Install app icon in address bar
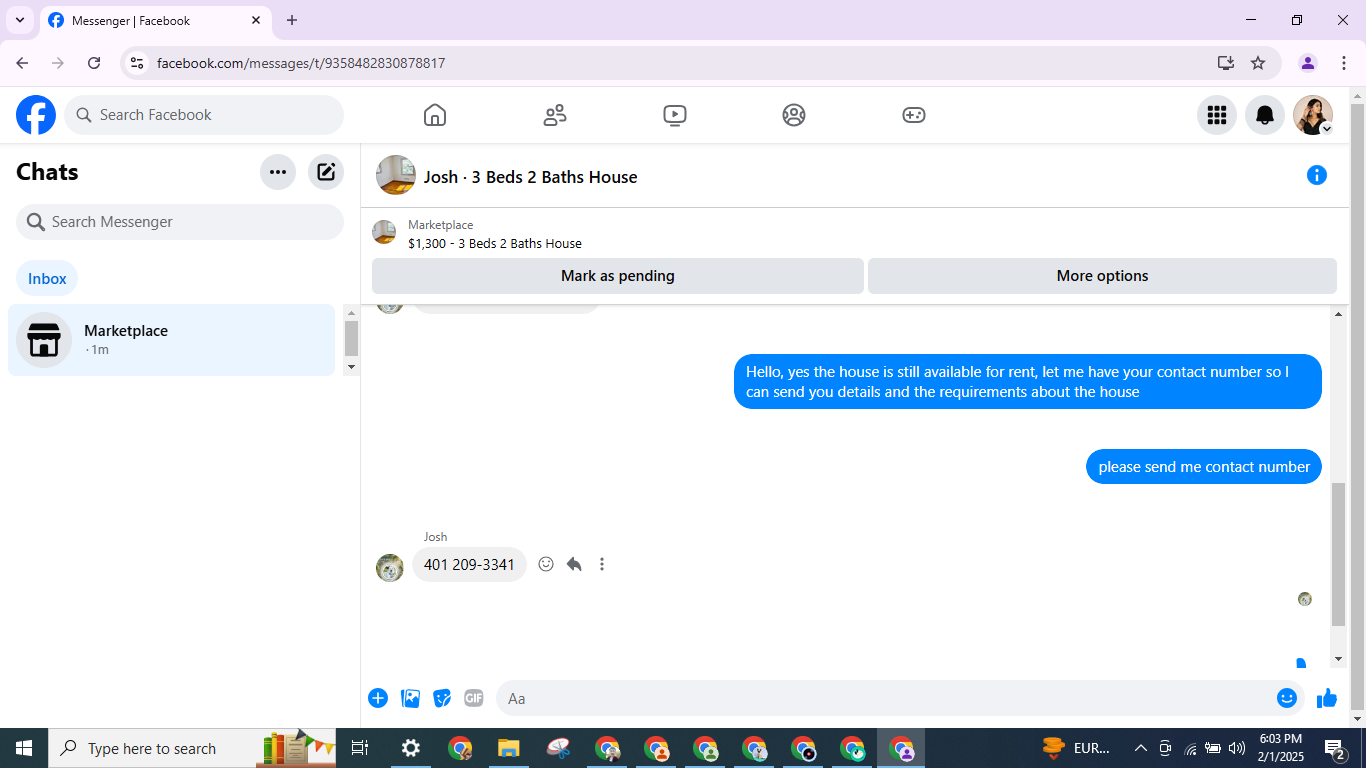Screen dimensions: 1366x768 pos(1226,63)
